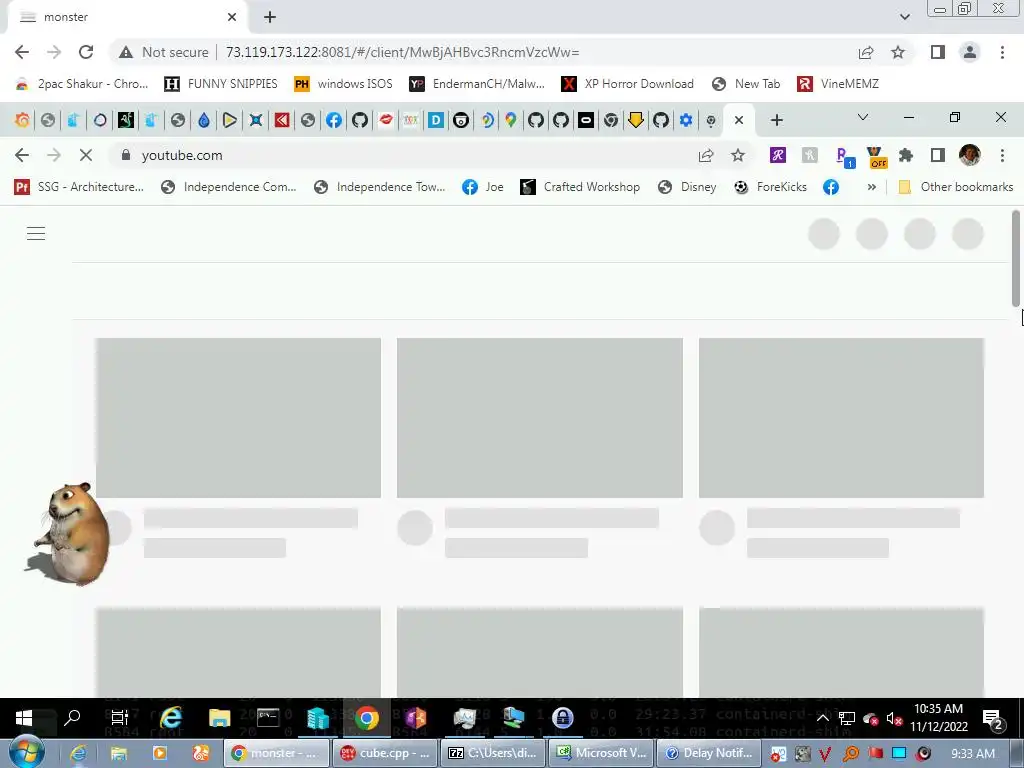This screenshot has width=1024, height=768.
Task: Grab the YouTube page vertical scrollbar
Action: [1016, 258]
